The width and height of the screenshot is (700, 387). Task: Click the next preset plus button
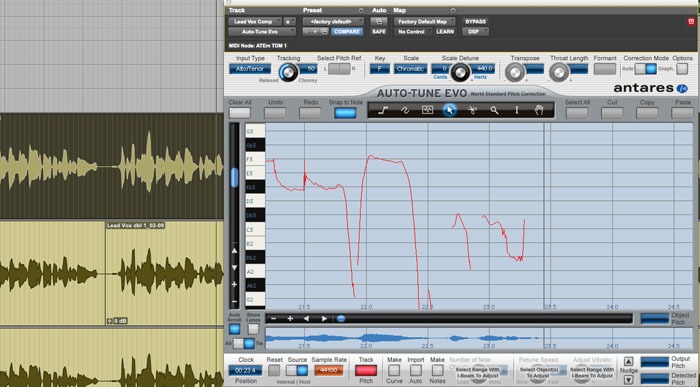[x=315, y=32]
